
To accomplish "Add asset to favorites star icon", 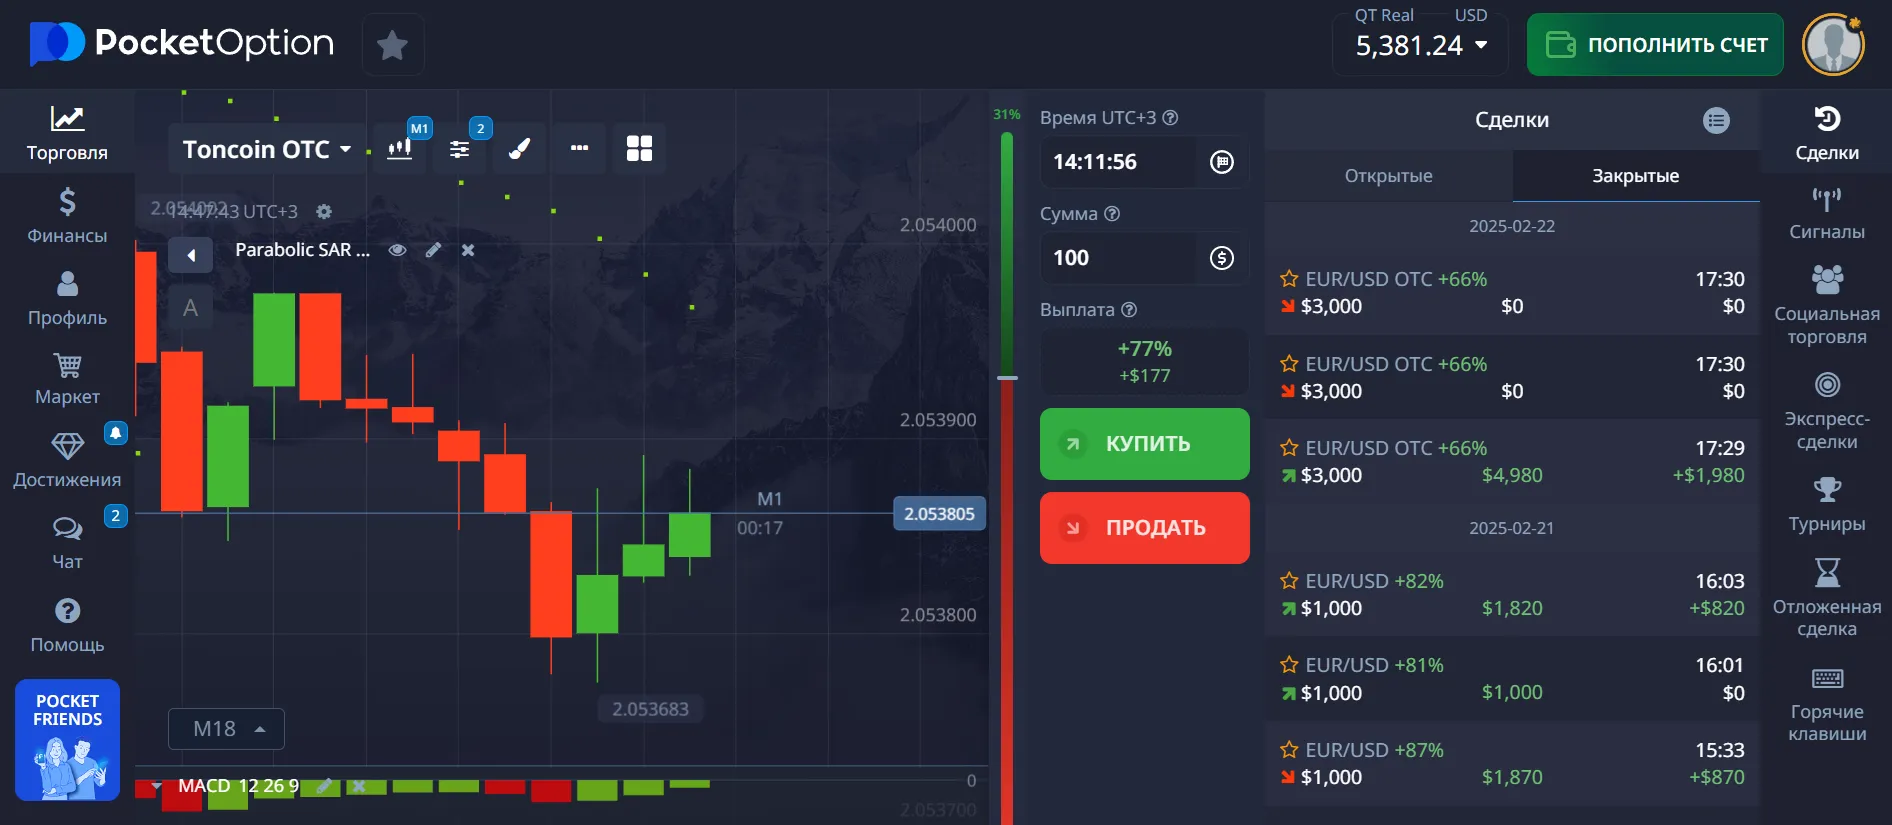I will (392, 45).
